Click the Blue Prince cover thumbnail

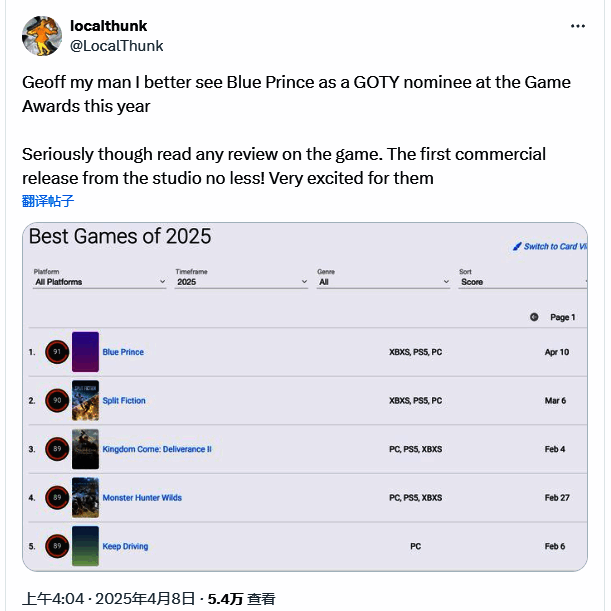tap(85, 352)
